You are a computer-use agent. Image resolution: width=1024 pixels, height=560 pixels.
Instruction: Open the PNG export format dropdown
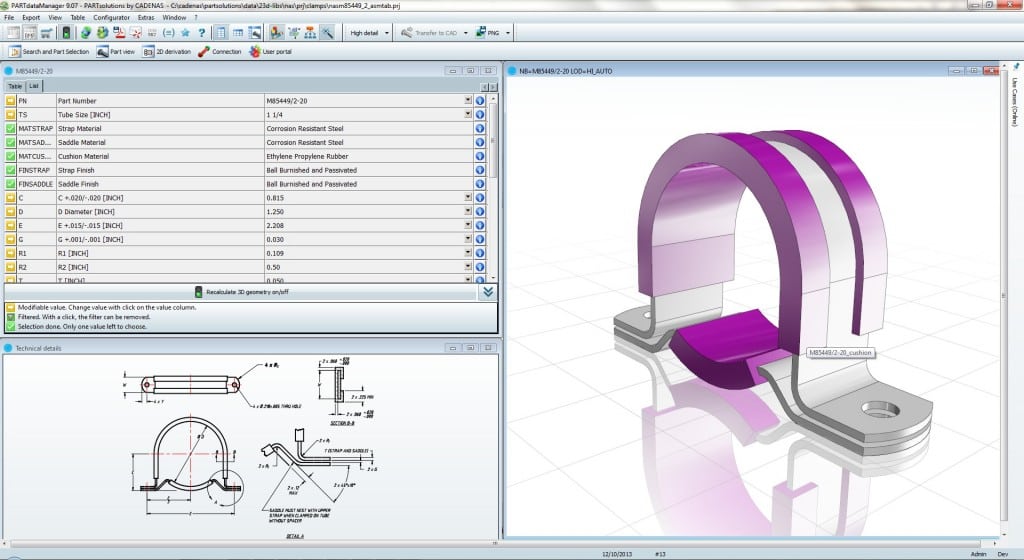click(509, 33)
